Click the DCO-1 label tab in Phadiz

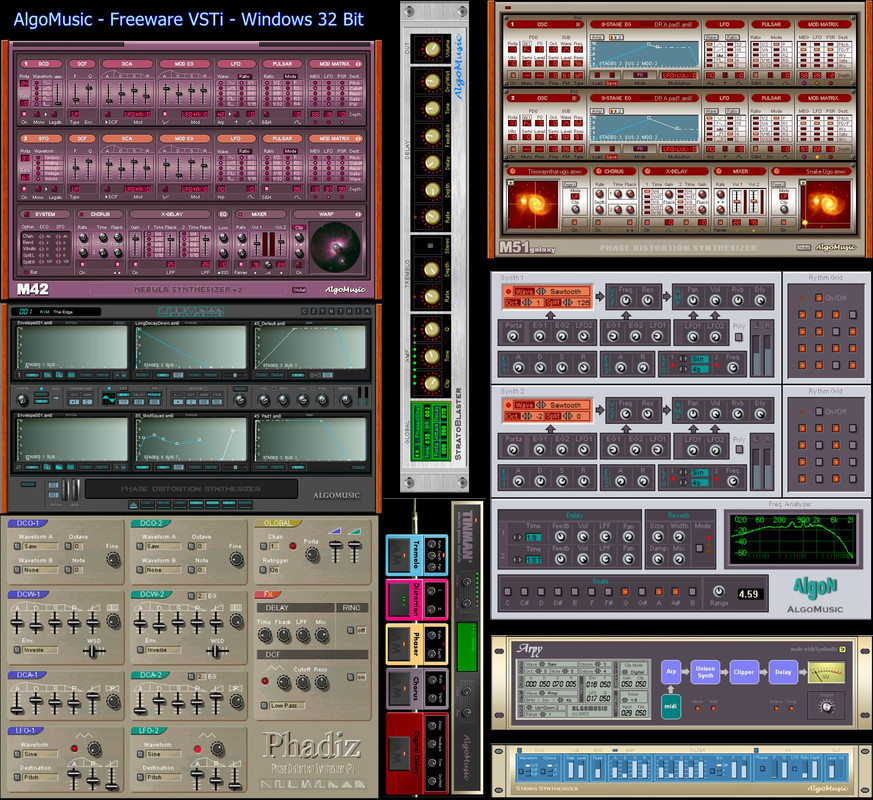[27, 523]
